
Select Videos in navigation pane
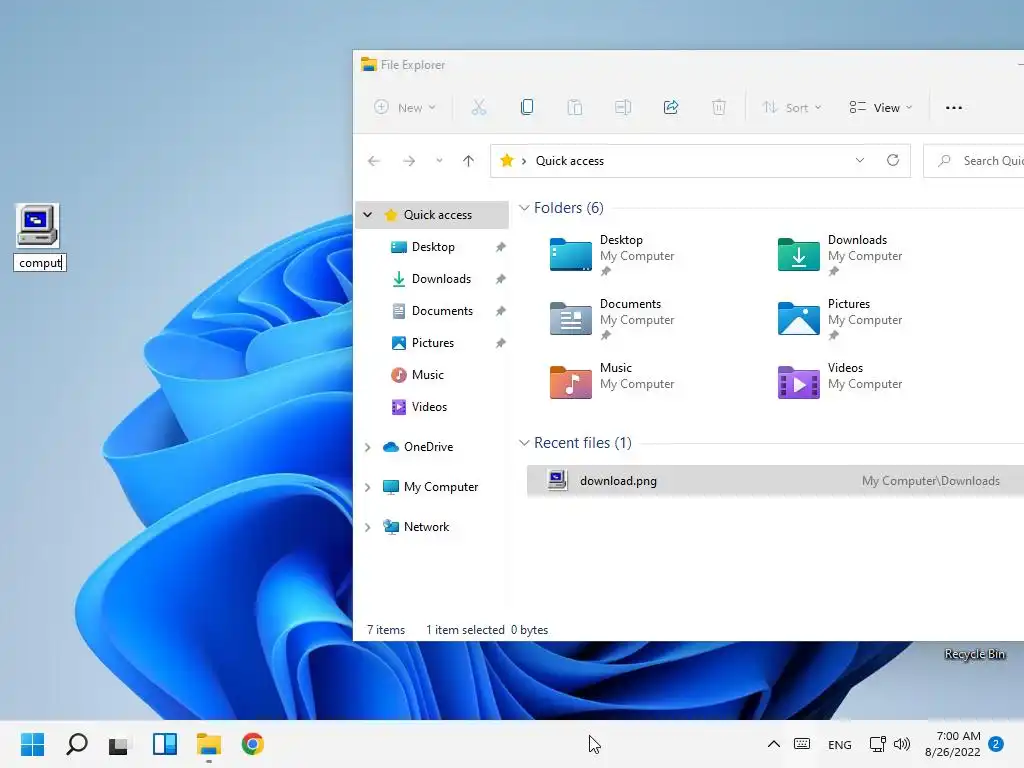point(429,407)
